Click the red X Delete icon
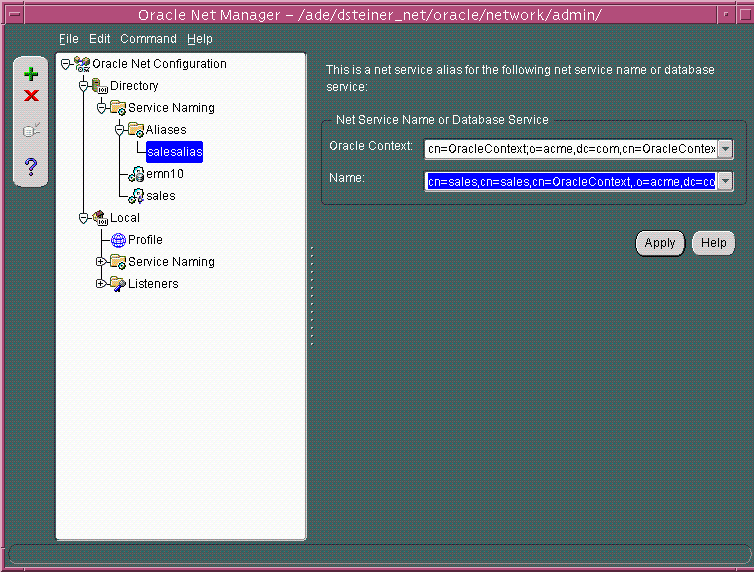Image resolution: width=754 pixels, height=572 pixels. [x=31, y=96]
